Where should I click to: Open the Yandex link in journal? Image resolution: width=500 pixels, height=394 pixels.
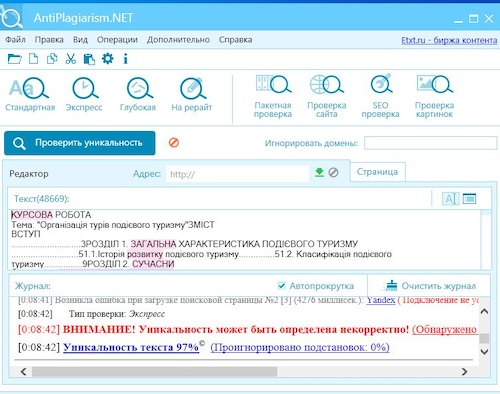coord(381,300)
